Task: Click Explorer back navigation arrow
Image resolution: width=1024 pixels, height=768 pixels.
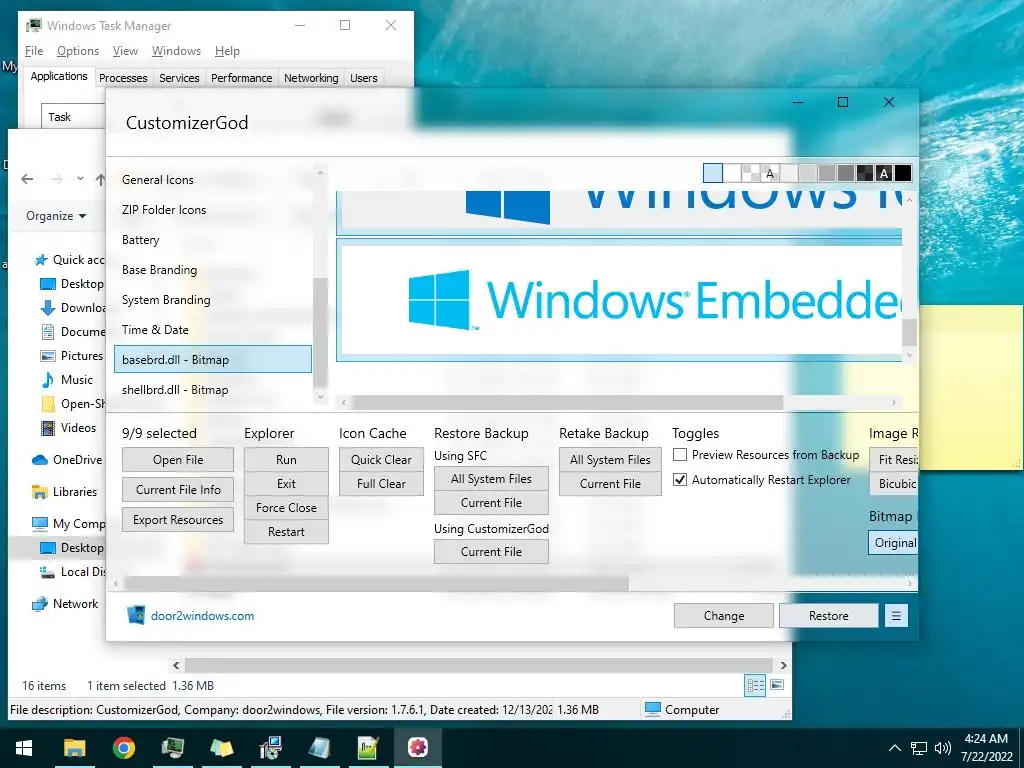Action: (x=27, y=179)
